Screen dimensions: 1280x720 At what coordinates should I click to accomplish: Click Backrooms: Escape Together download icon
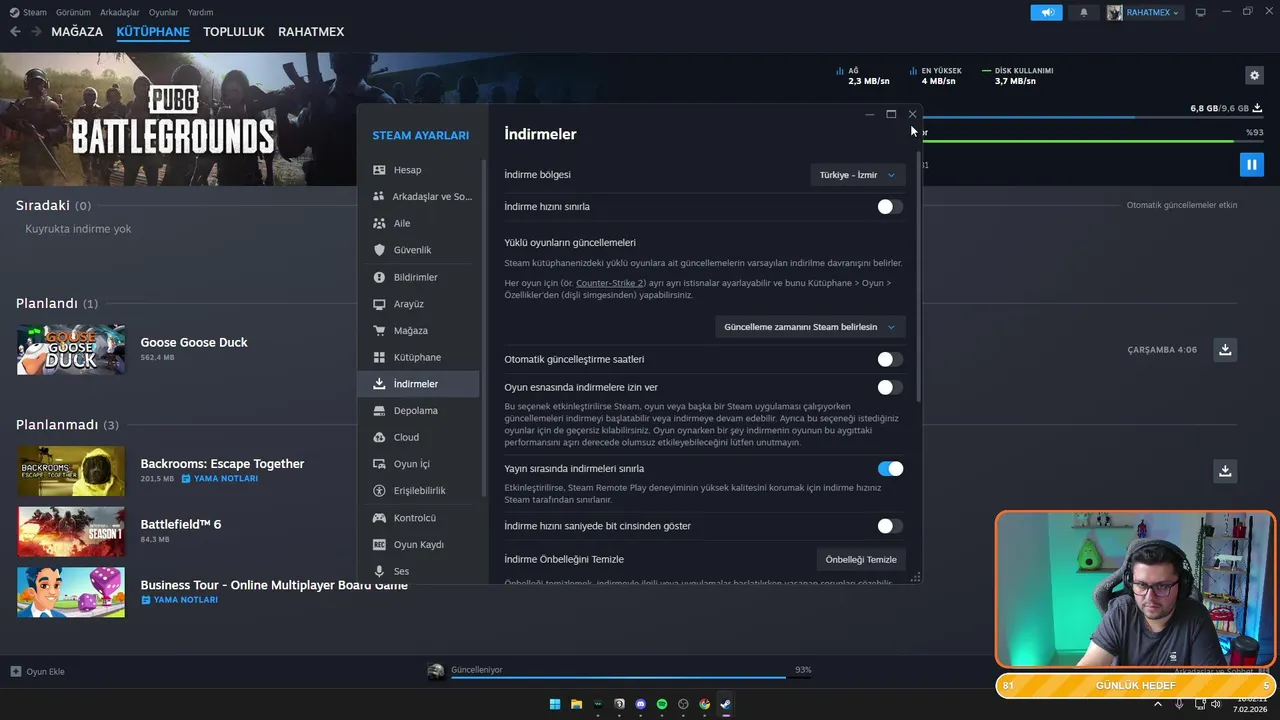tap(1225, 471)
